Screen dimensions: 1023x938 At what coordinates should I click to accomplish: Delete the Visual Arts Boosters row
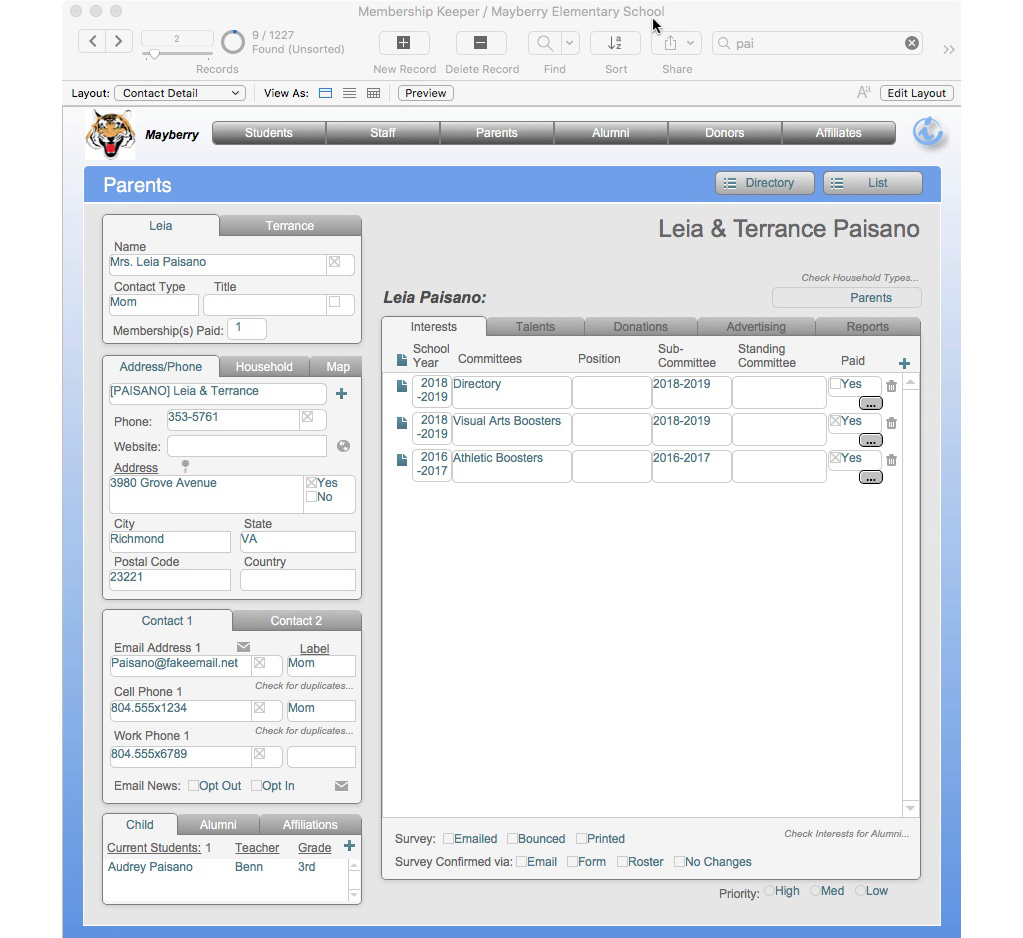(x=891, y=423)
